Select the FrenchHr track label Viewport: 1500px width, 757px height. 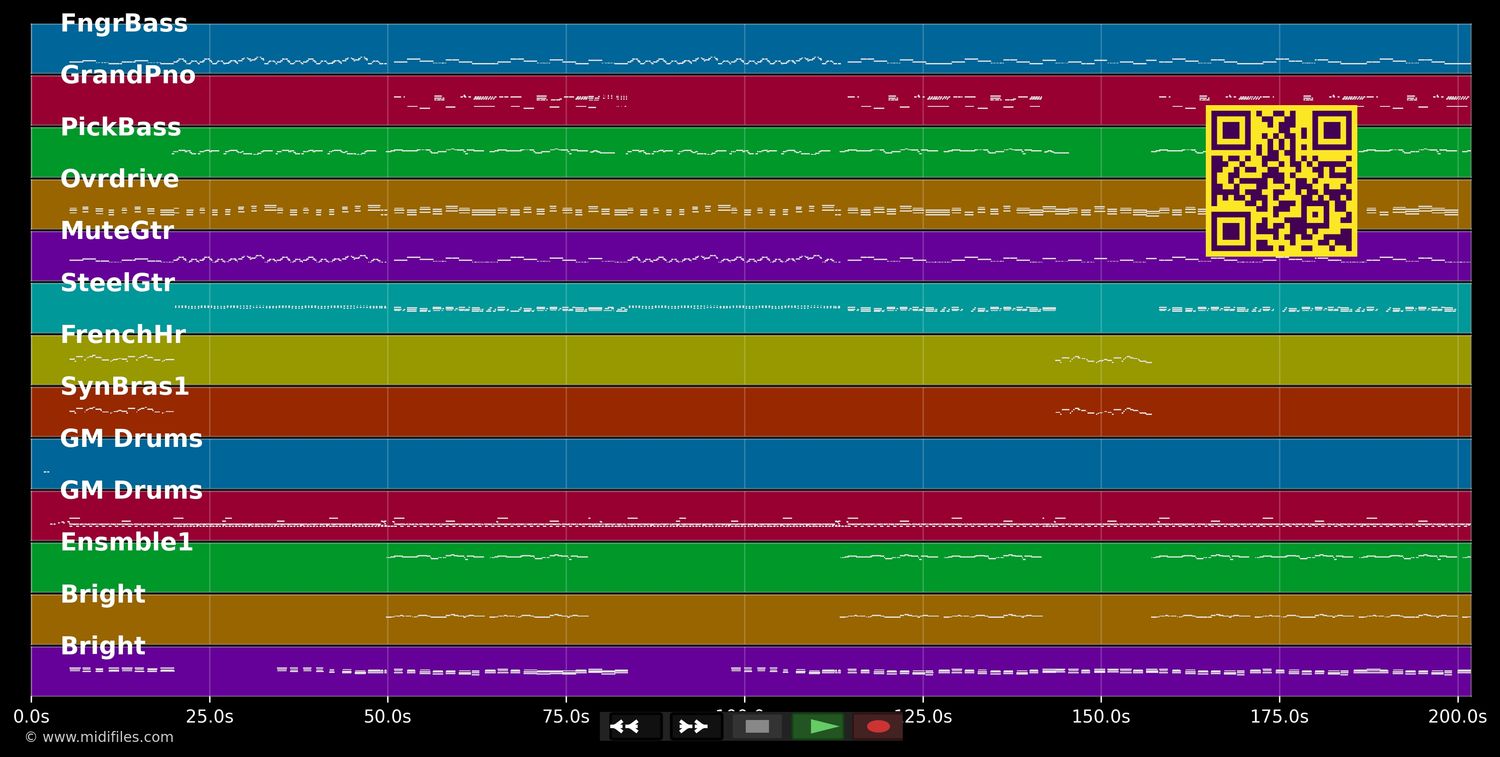point(123,335)
